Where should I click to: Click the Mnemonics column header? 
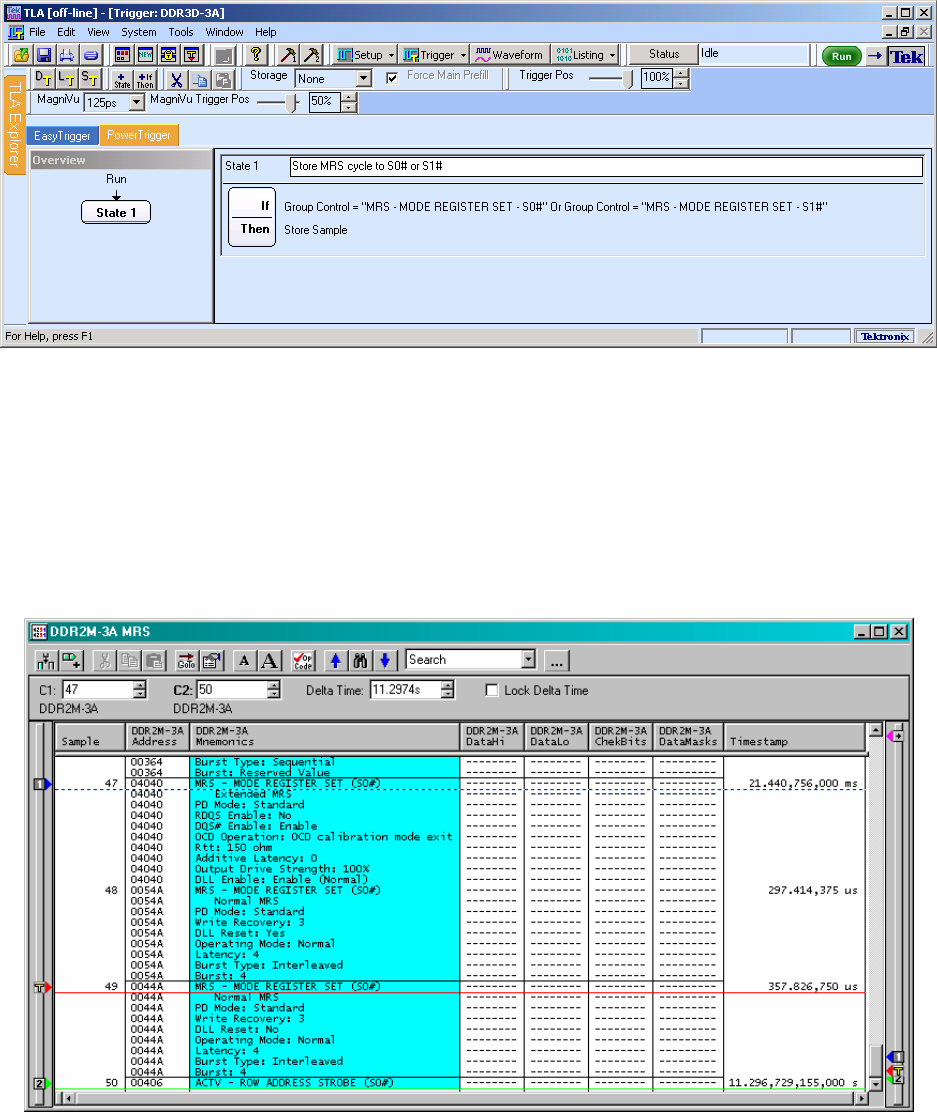(x=325, y=736)
